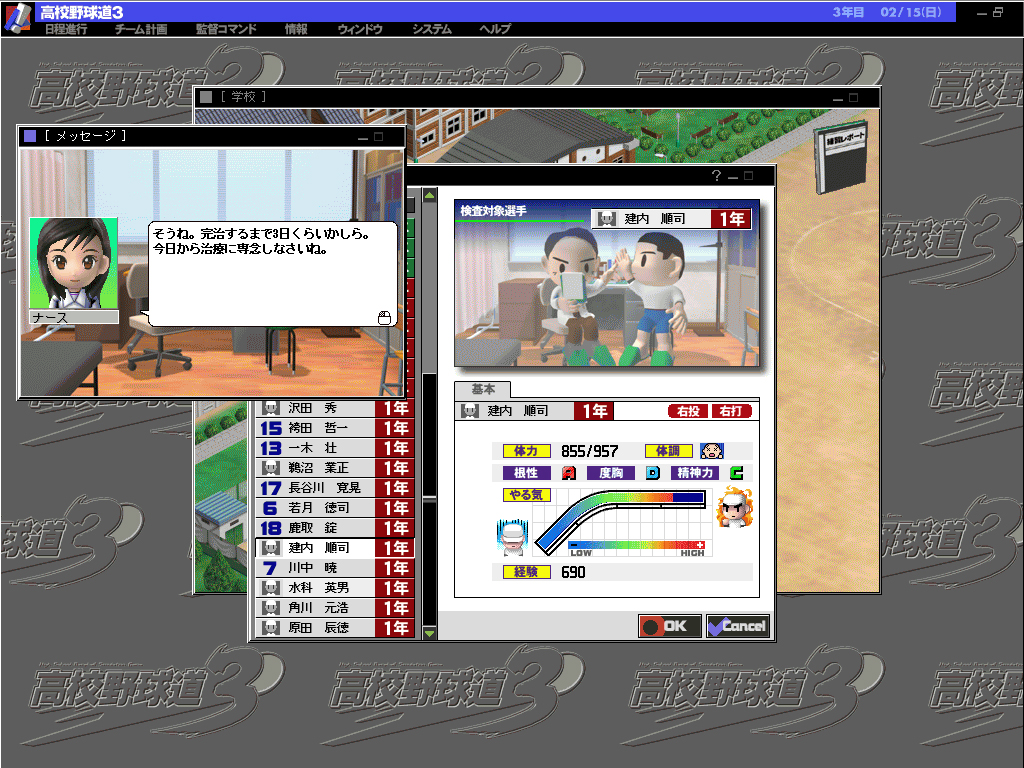Click the uniform icon beside 原田 辰徳
The height and width of the screenshot is (768, 1024).
[x=270, y=628]
